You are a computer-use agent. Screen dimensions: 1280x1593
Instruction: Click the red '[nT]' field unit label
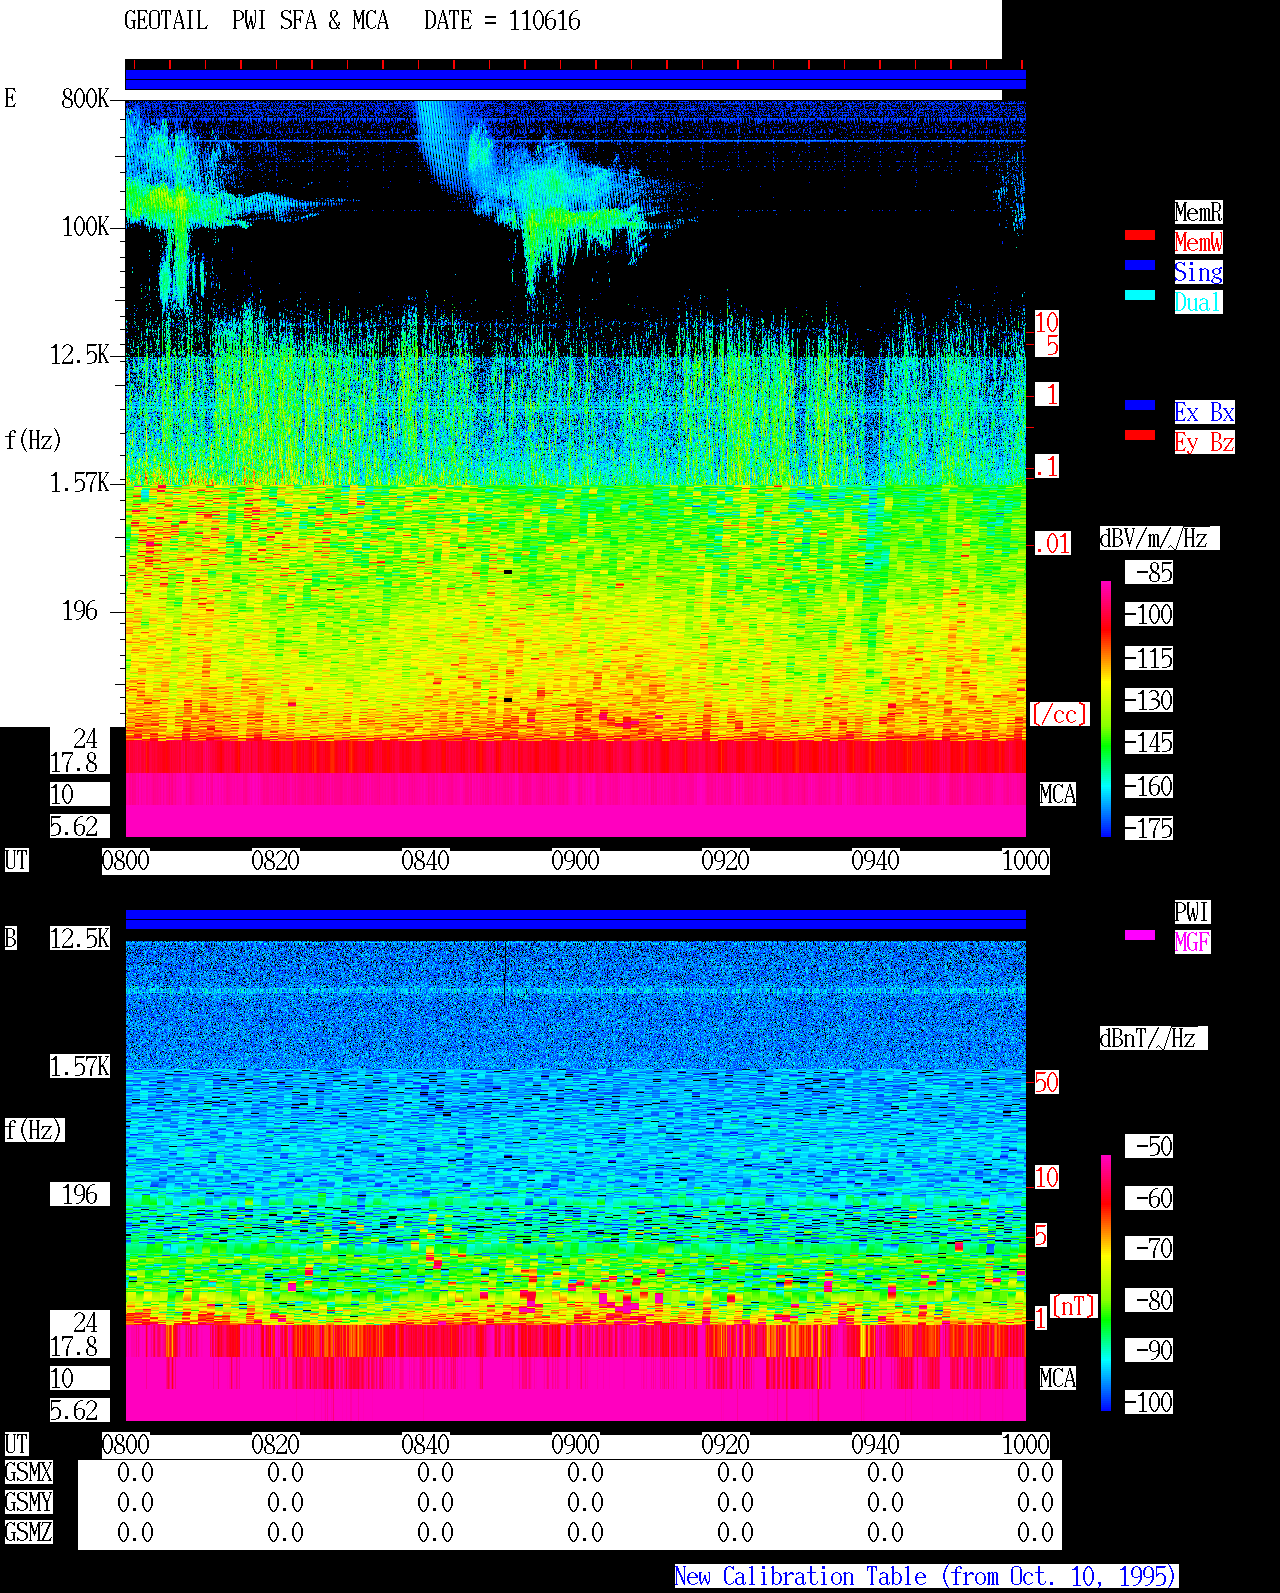(1074, 1306)
